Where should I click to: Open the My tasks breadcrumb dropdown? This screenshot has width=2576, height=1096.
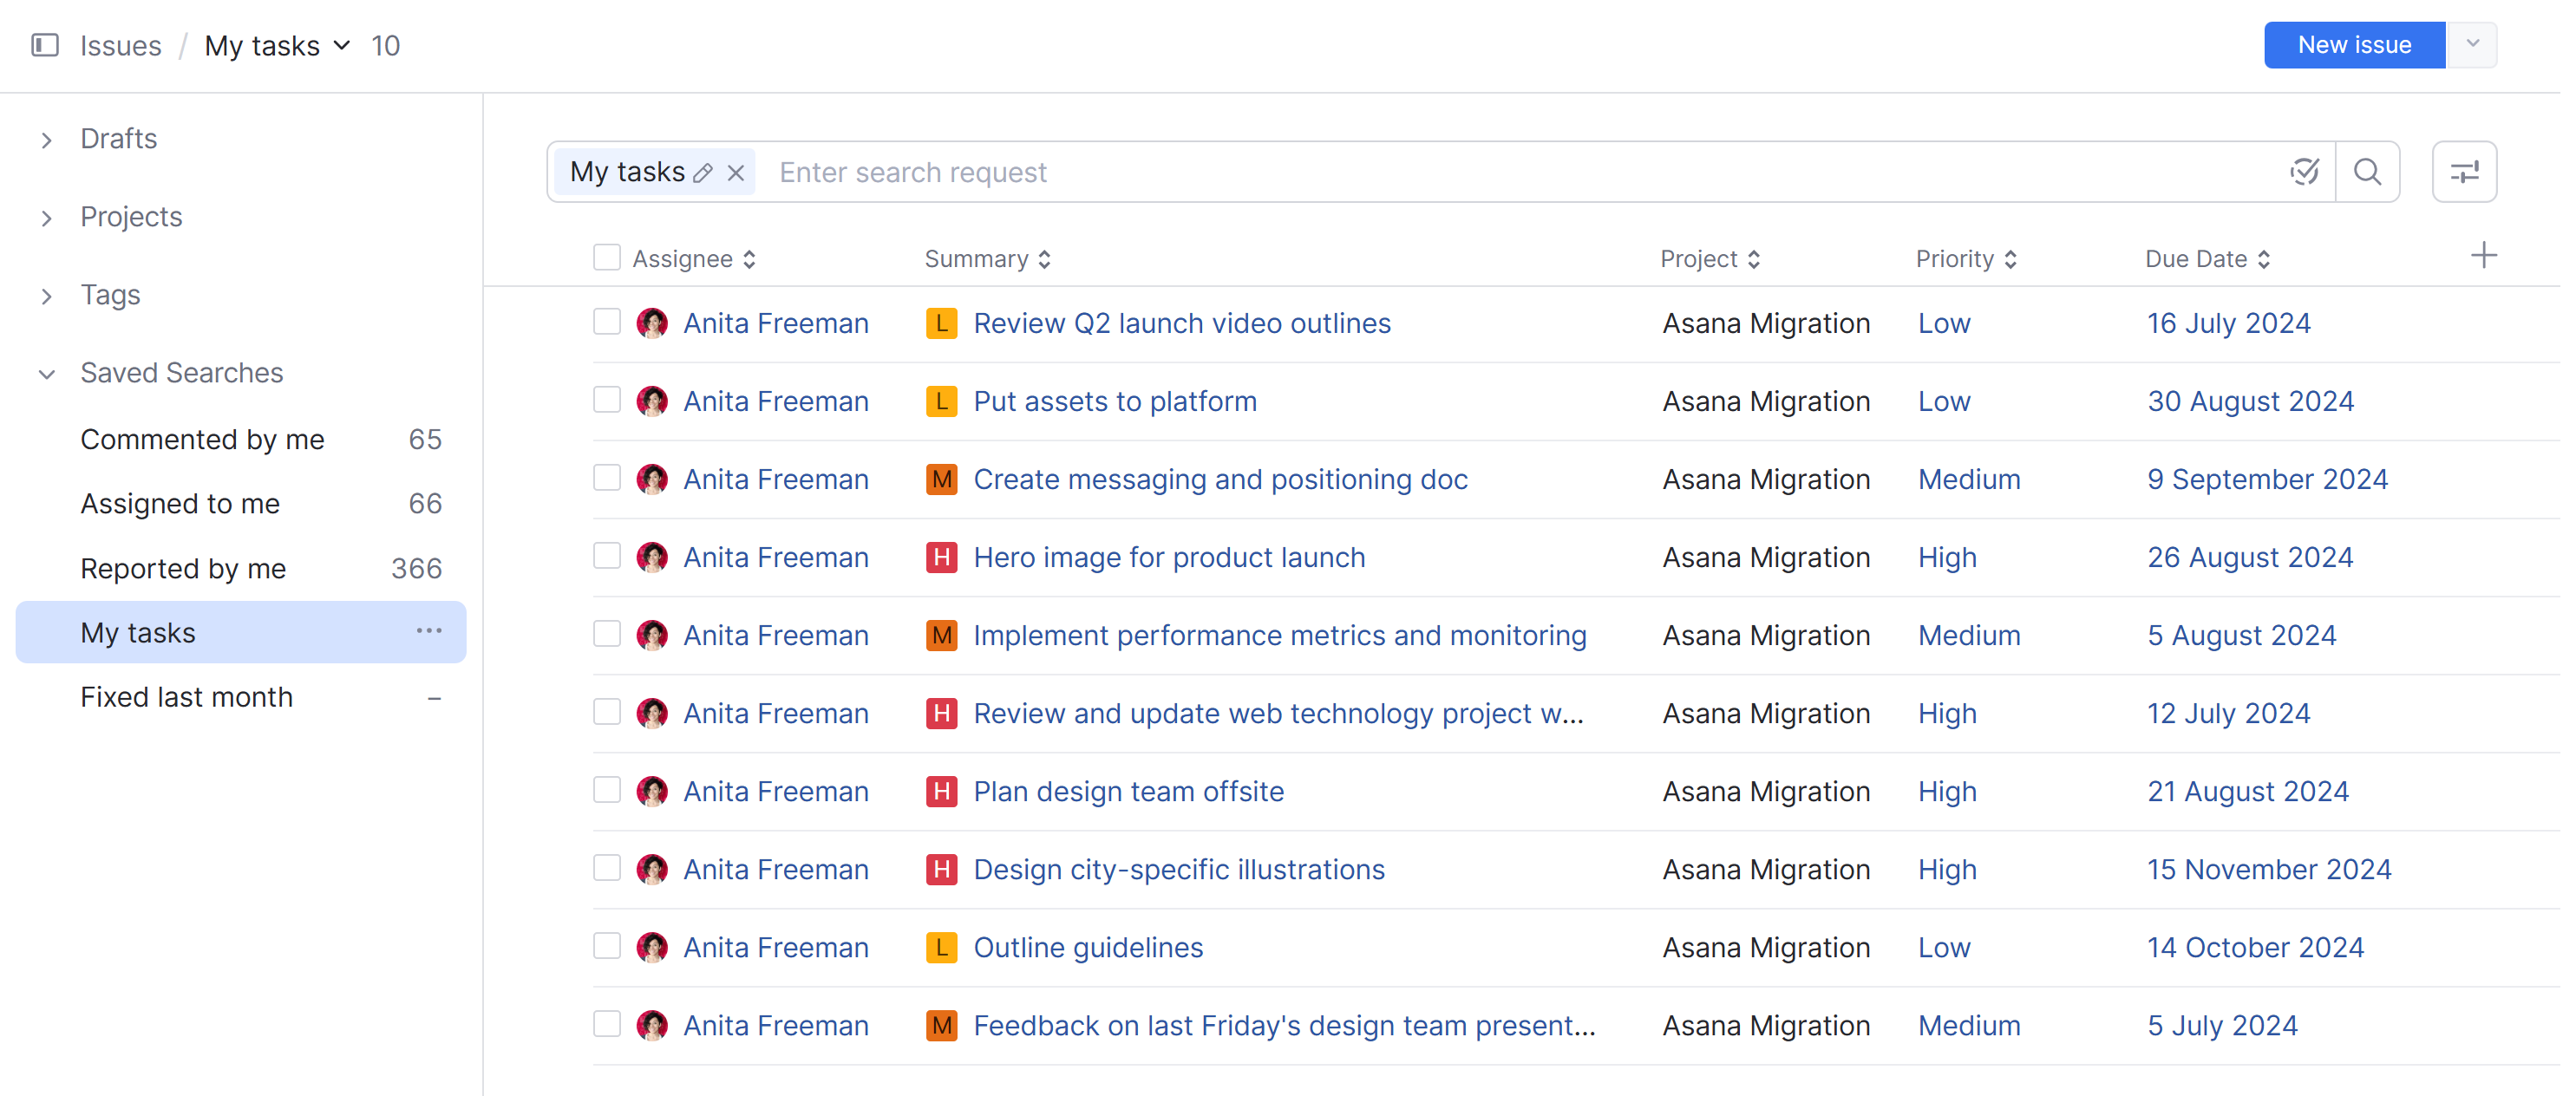pos(342,45)
